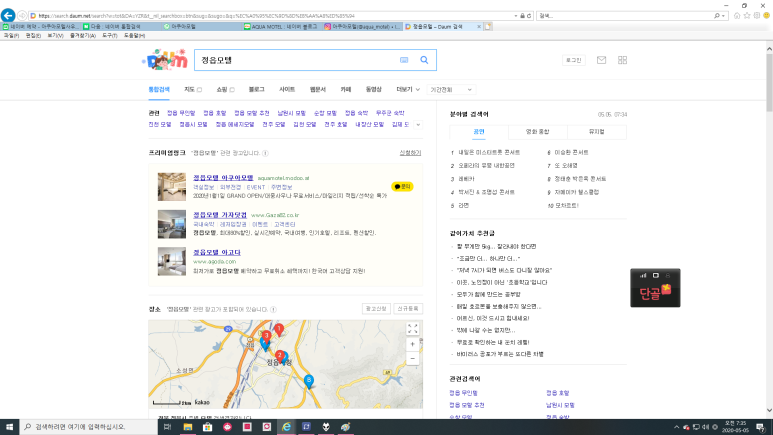The width and height of the screenshot is (773, 435).
Task: Open the 파일(F) menu
Action: coord(11,36)
